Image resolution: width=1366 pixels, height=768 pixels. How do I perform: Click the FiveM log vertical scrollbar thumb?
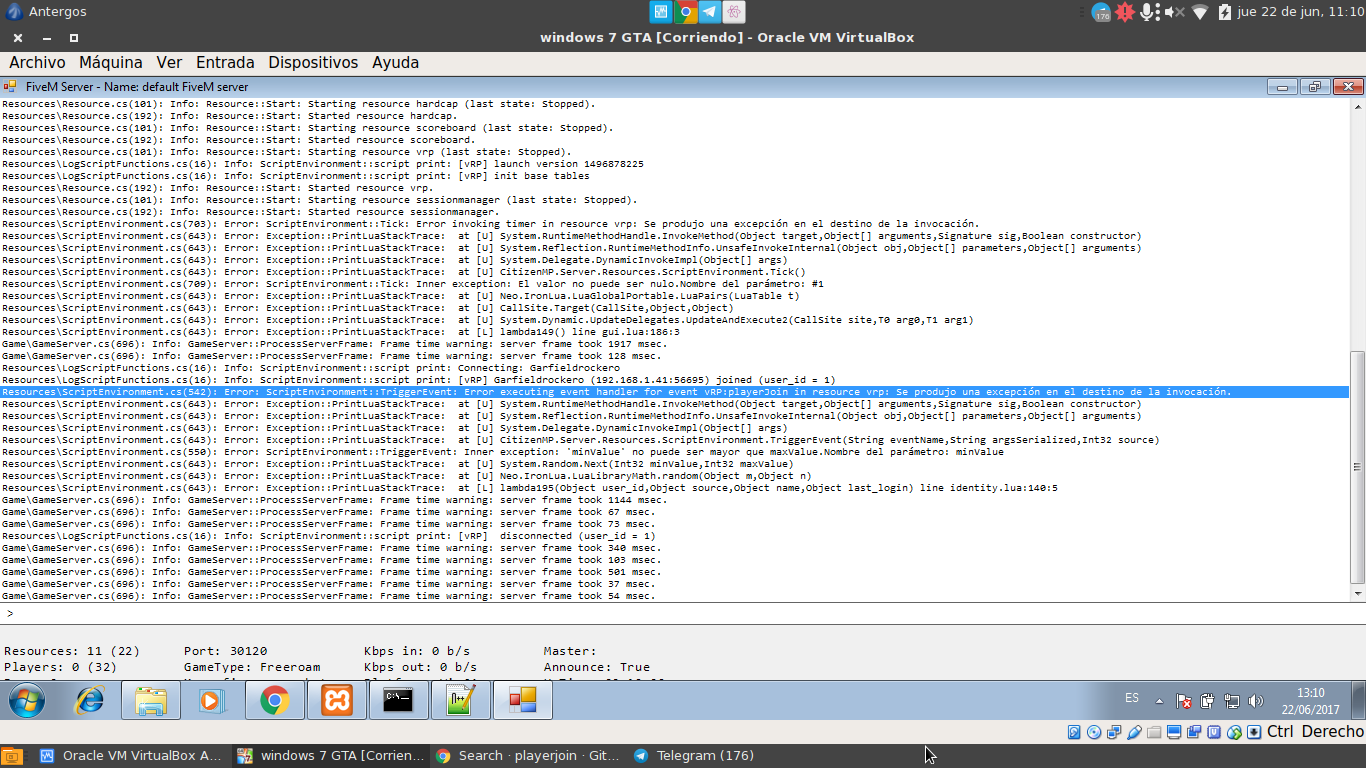click(1357, 466)
